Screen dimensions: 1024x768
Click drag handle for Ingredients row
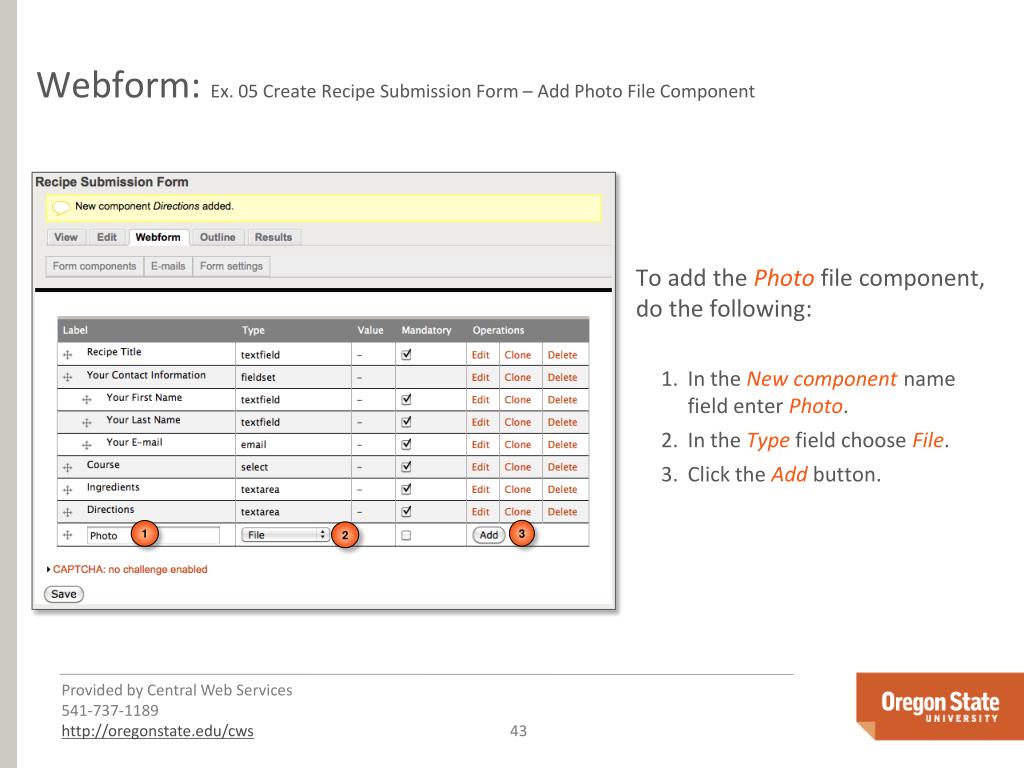click(67, 490)
